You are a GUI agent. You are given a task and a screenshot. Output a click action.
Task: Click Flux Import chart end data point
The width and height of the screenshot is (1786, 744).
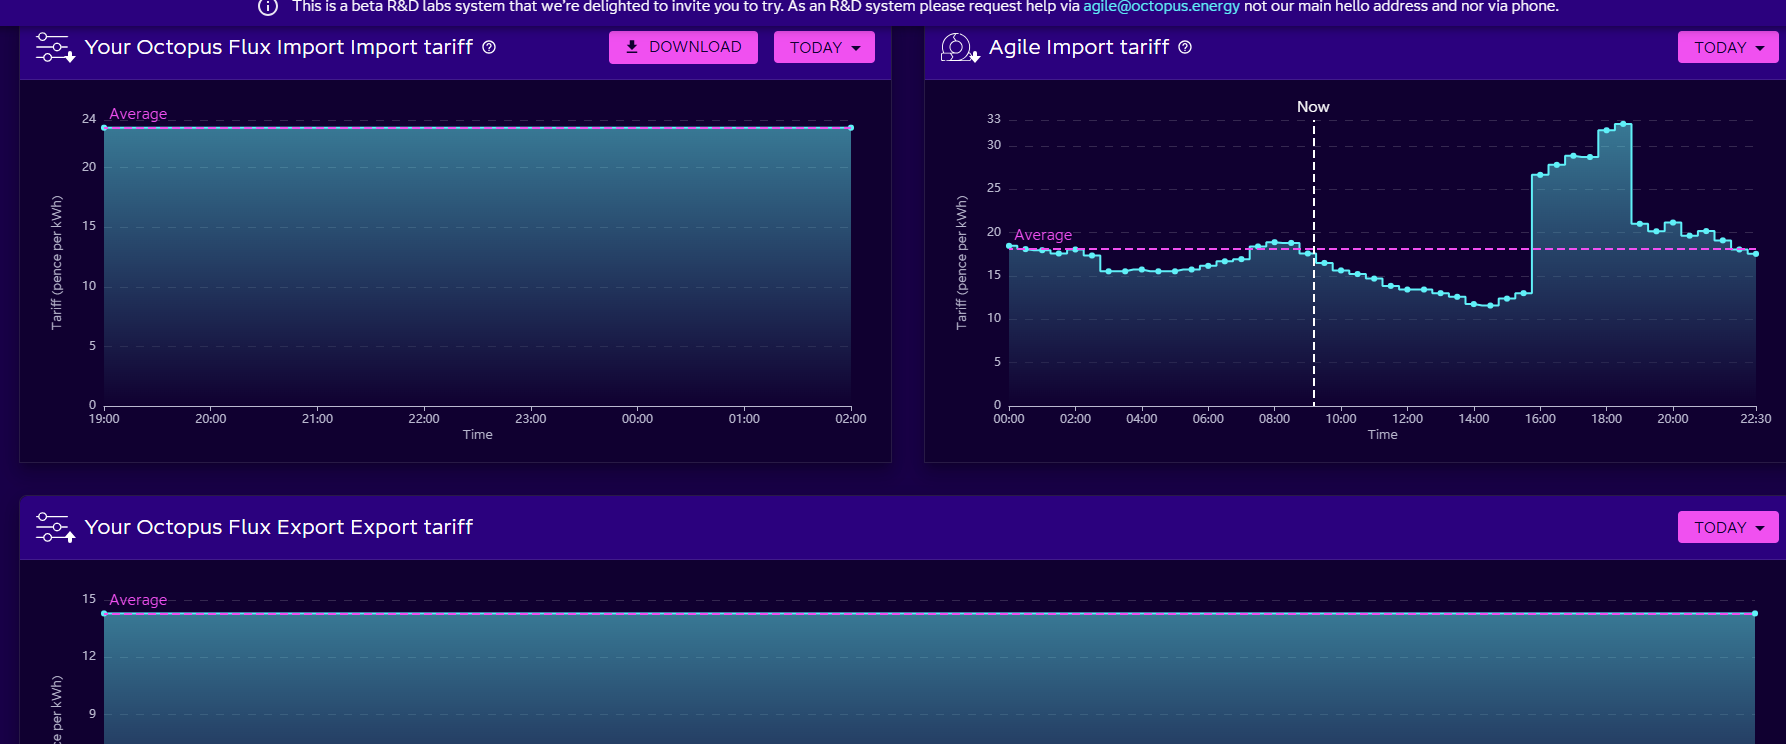point(851,128)
